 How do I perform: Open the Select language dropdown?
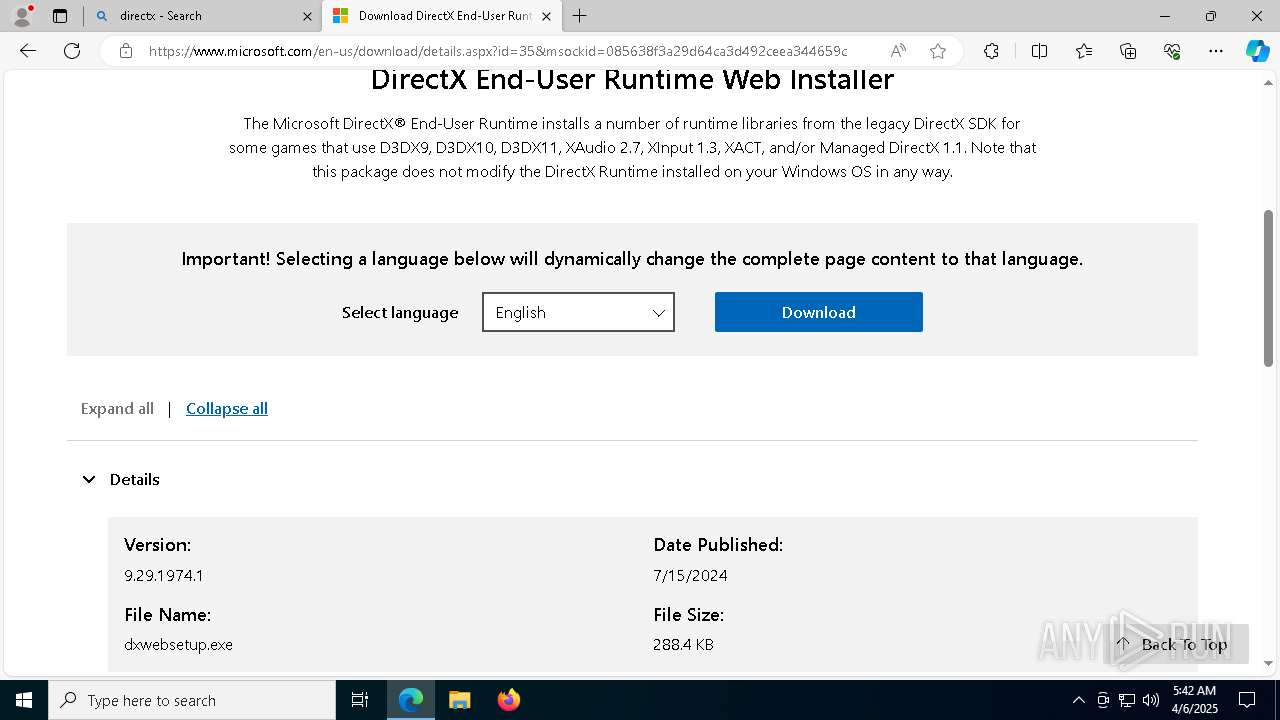(x=578, y=312)
